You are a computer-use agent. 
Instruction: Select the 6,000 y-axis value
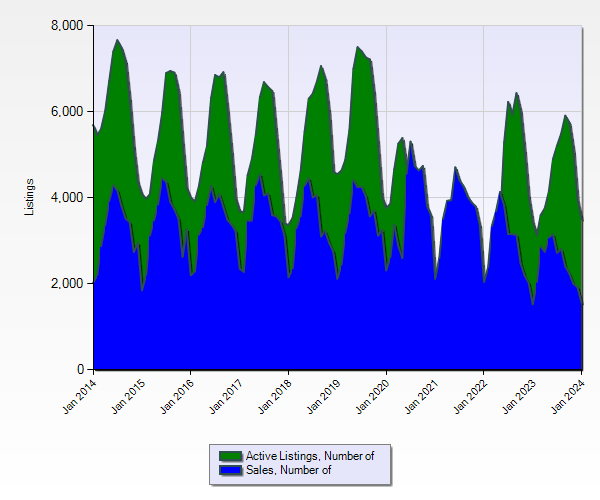pyautogui.click(x=67, y=111)
